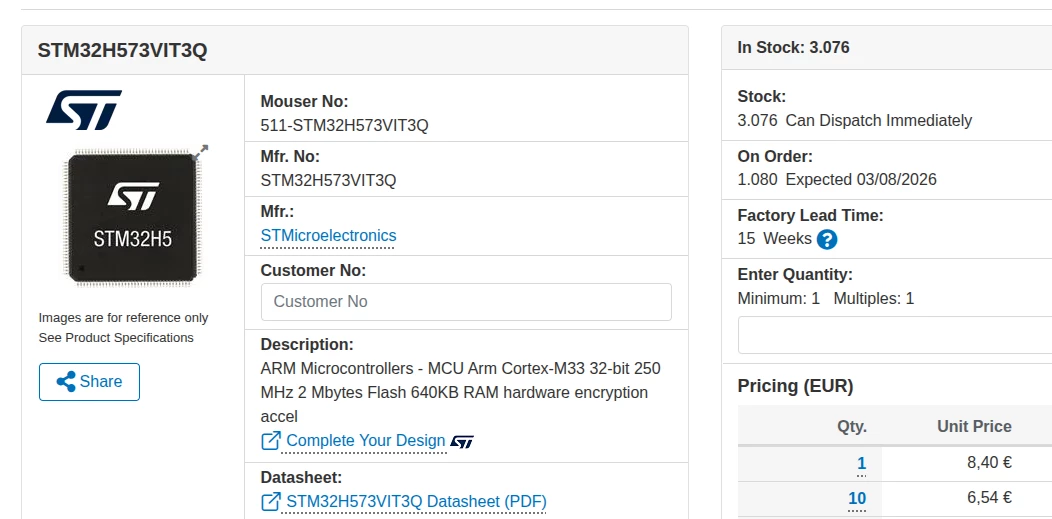Click the In Stock: 3.076 header

click(x=793, y=48)
